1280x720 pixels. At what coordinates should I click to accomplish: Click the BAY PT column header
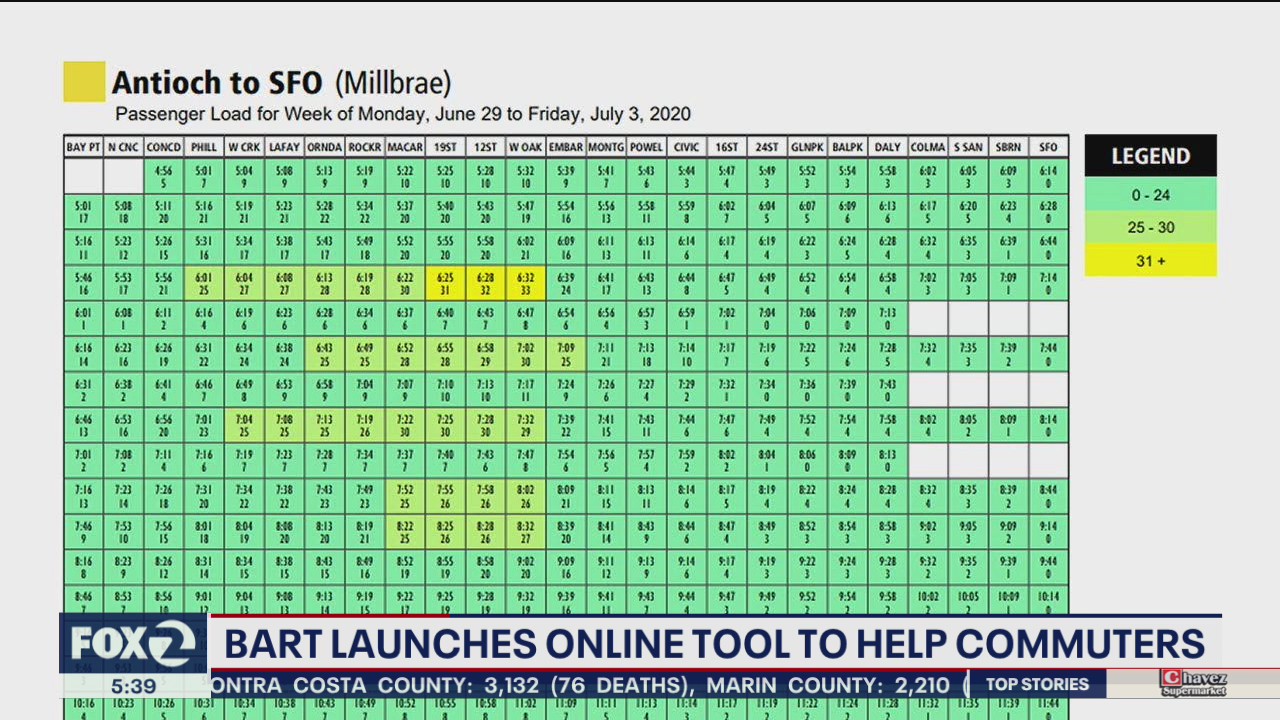(x=83, y=147)
